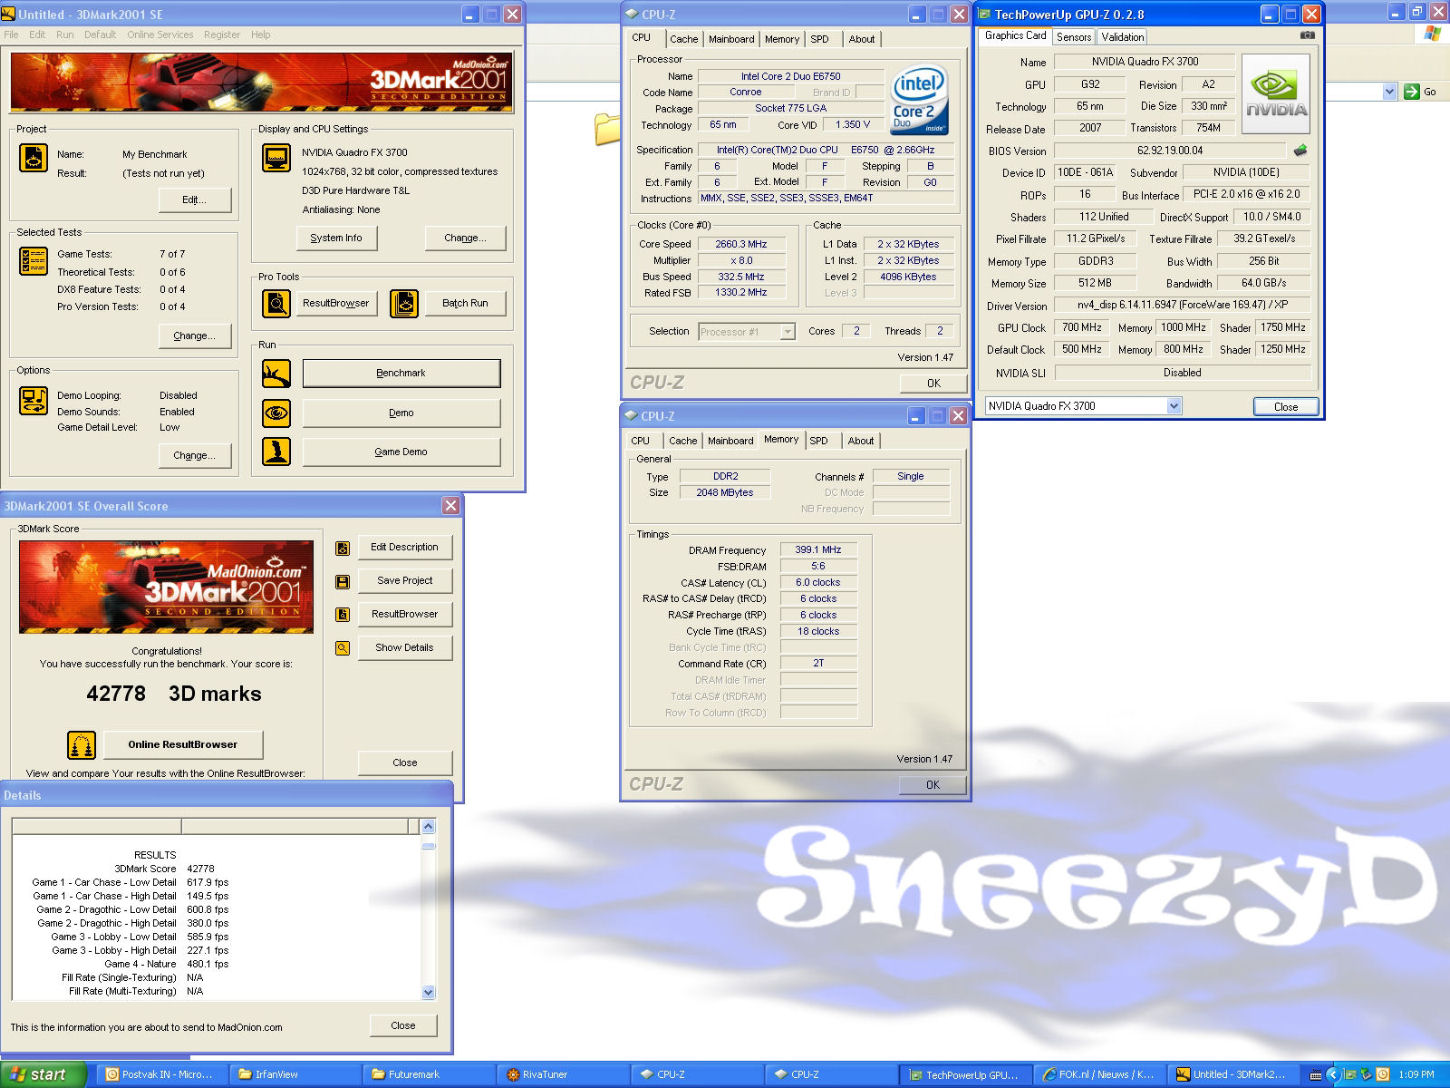
Task: Click Close in the Details window
Action: click(403, 1026)
